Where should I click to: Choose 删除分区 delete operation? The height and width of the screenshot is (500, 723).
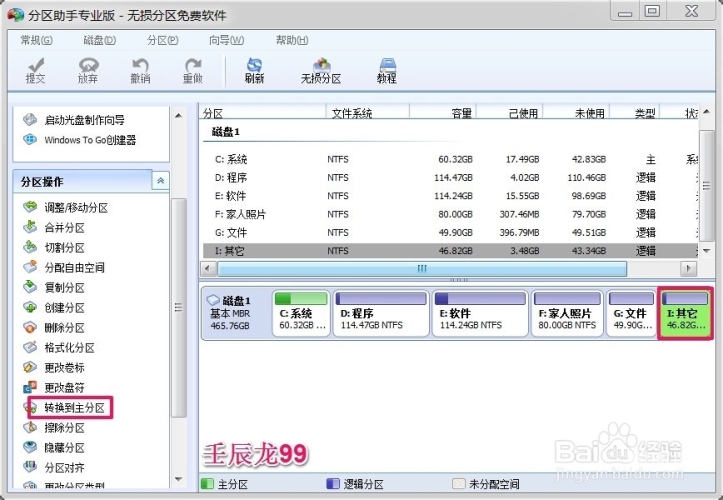point(54,327)
